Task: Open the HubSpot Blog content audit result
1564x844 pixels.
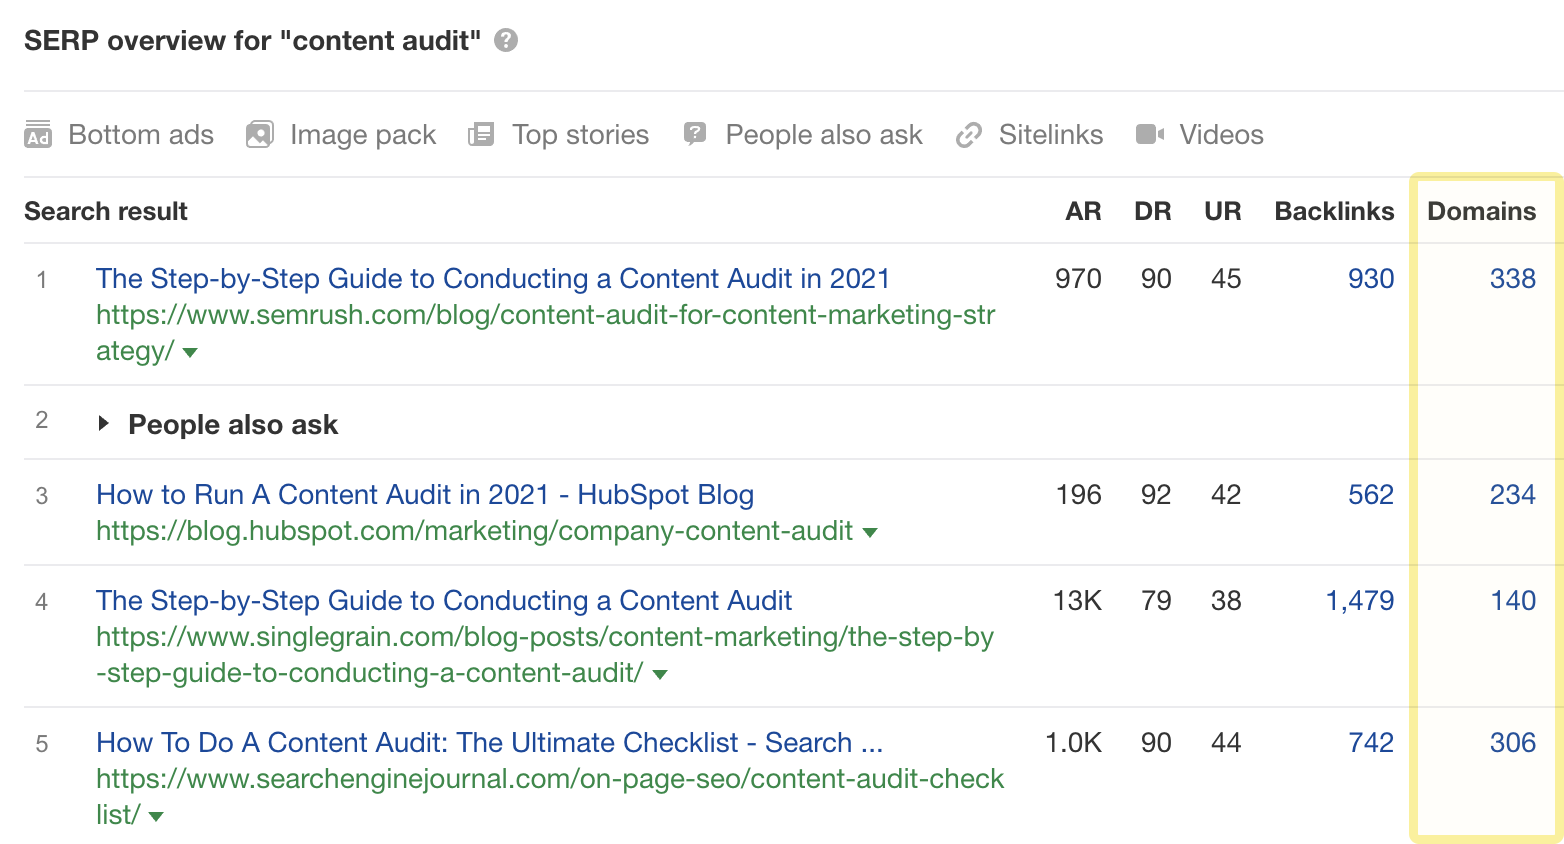Action: [425, 494]
